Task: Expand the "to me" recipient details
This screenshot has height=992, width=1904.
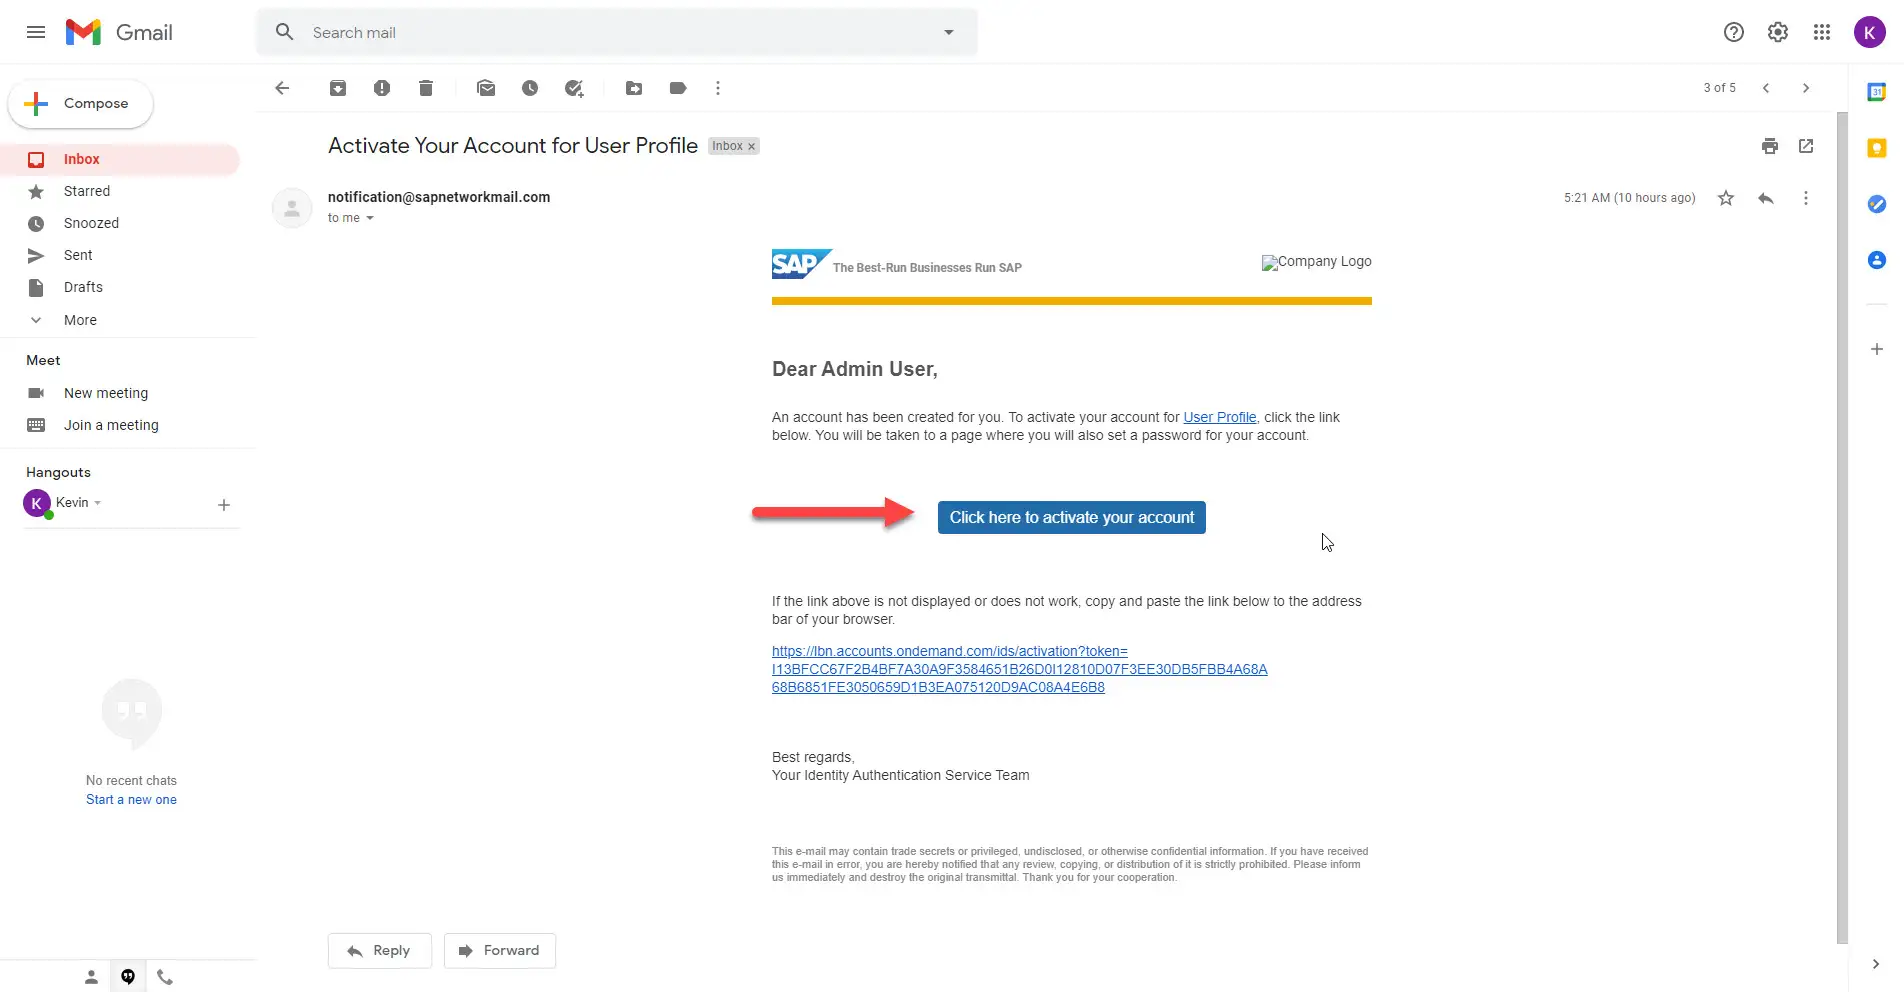Action: pyautogui.click(x=370, y=218)
